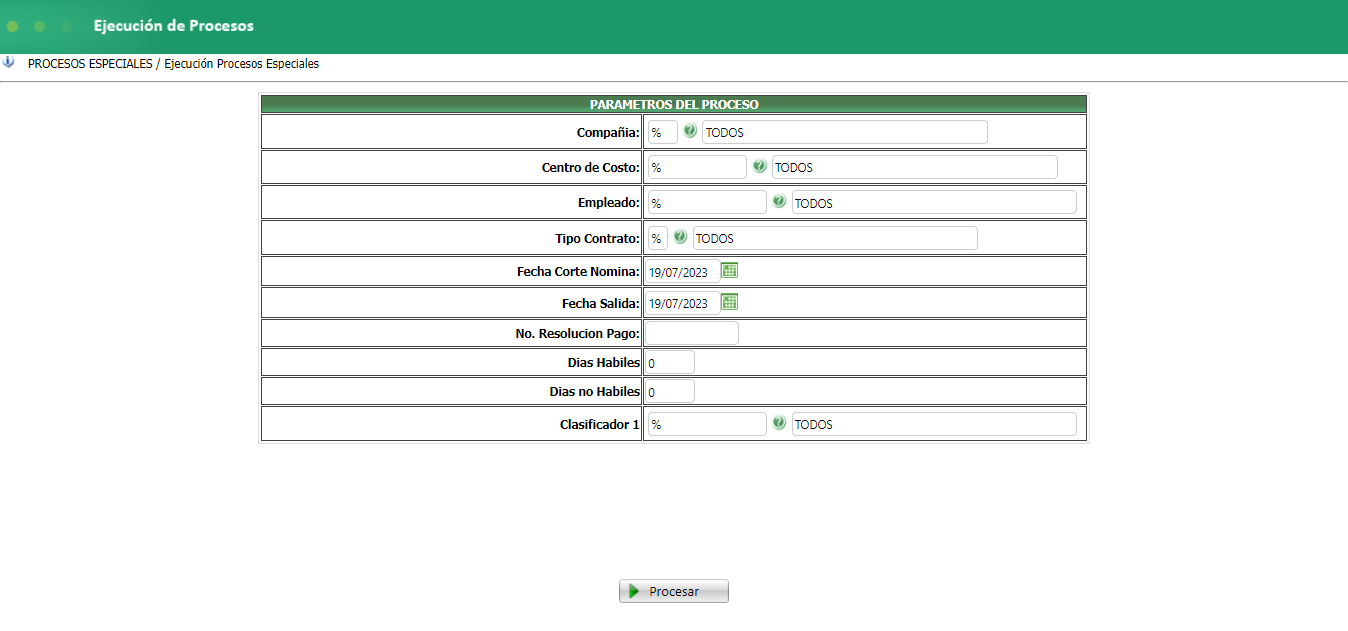1348x631 pixels.
Task: Click the Dias Habiles label
Action: click(x=604, y=362)
